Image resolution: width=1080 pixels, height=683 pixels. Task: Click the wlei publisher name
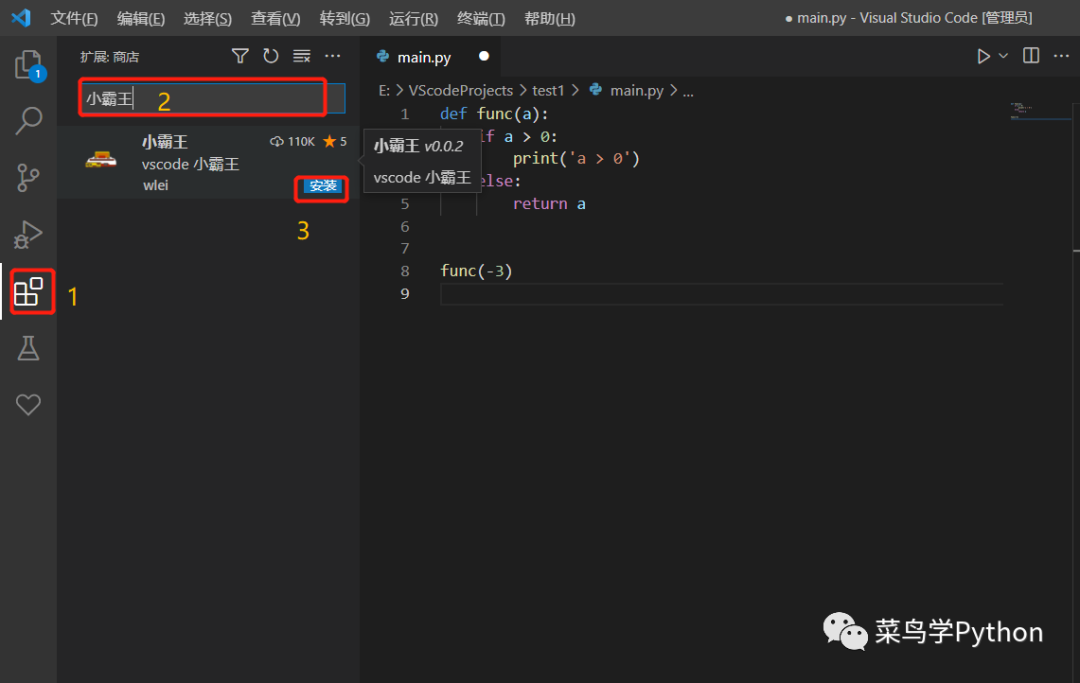pyautogui.click(x=156, y=185)
